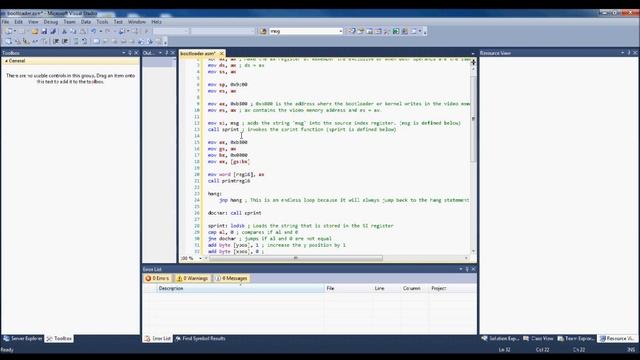640x360 pixels.
Task: Sort by the Line column header
Action: coord(386,288)
